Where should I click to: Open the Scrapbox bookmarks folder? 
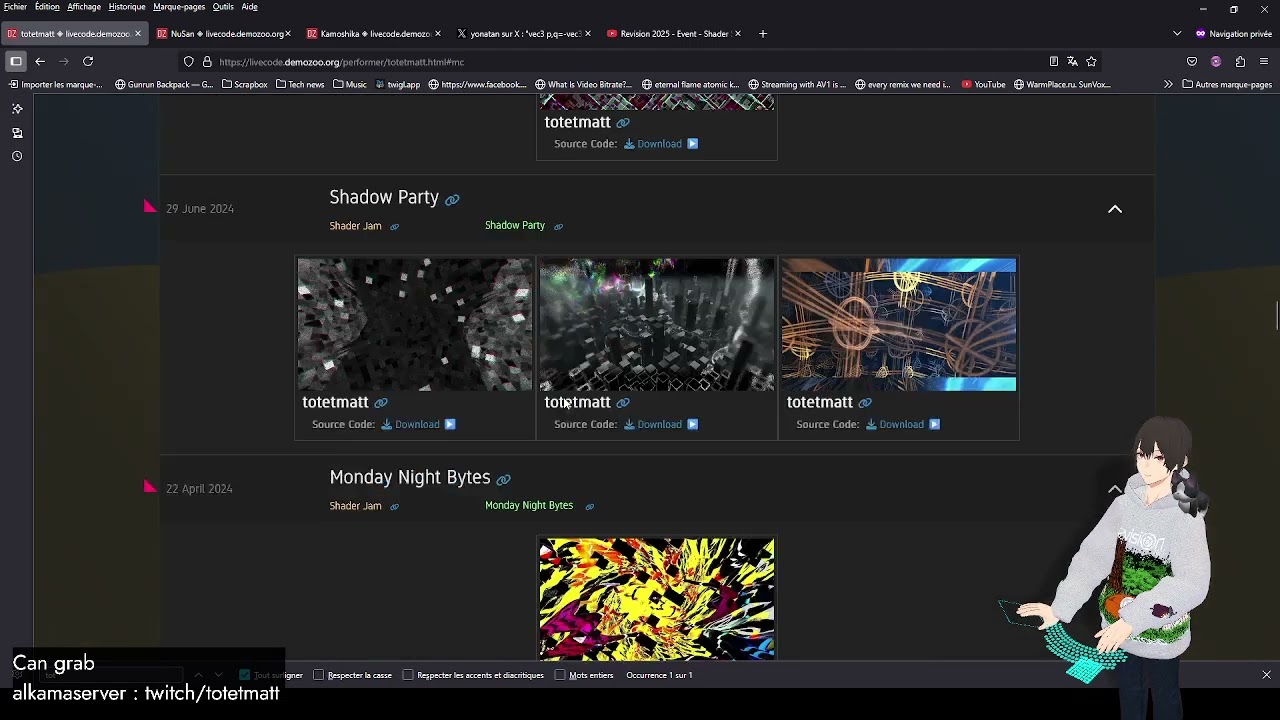(245, 84)
